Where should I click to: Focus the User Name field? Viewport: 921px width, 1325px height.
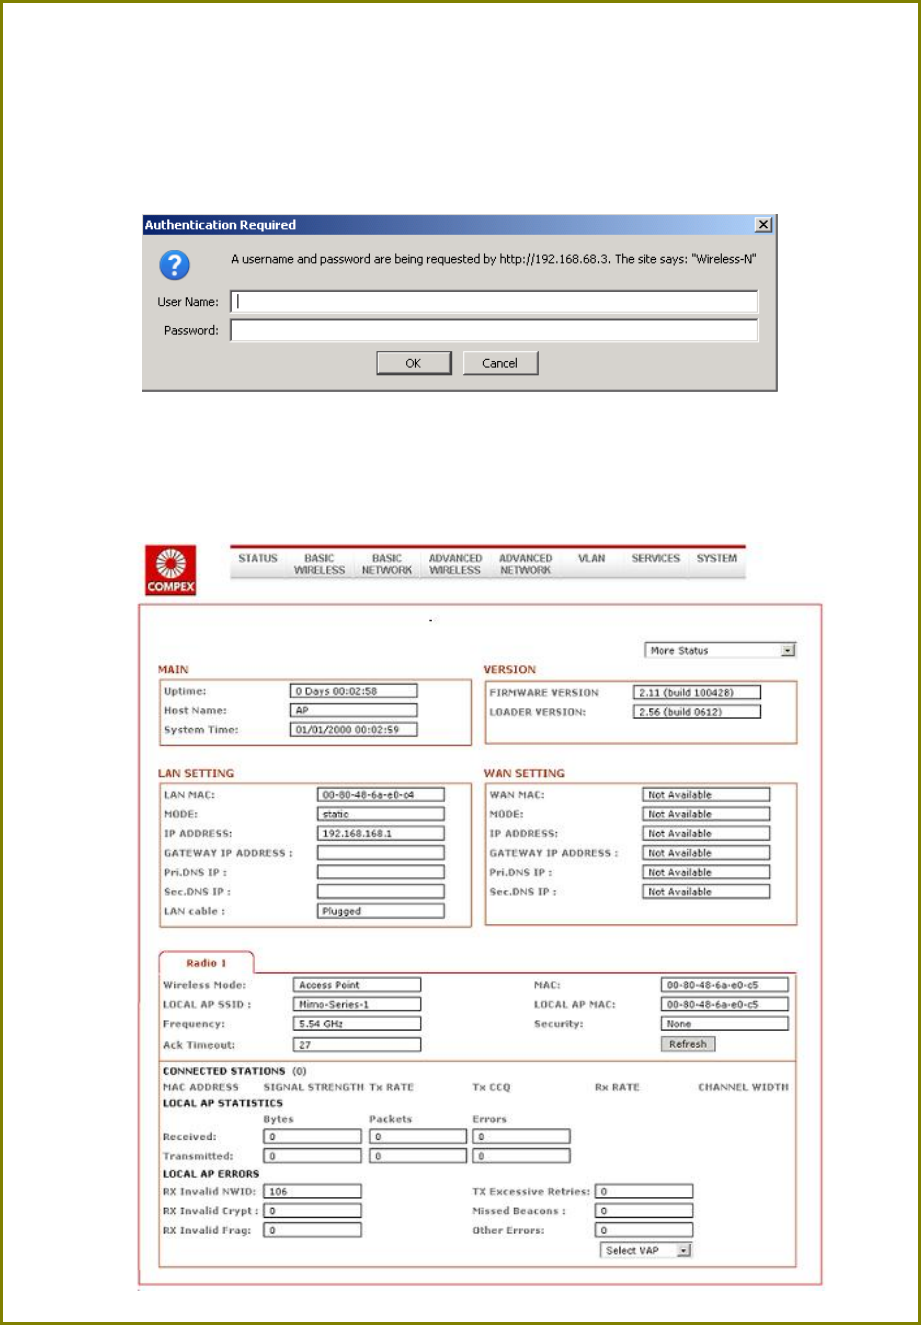494,301
